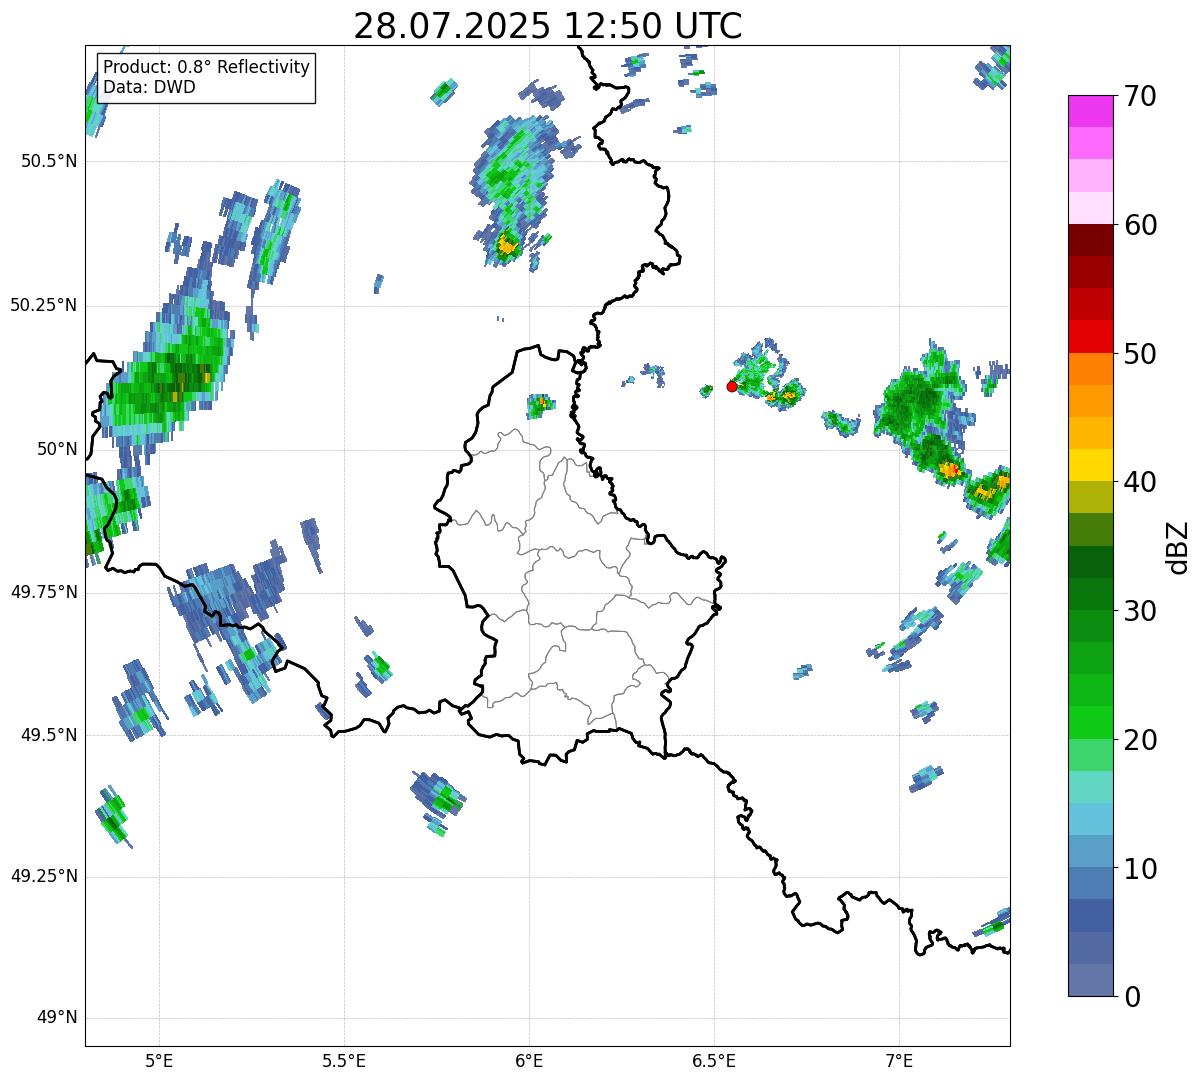Image resolution: width=1202 pixels, height=1081 pixels.
Task: Click the latitude label "50.25°N"
Action: click(44, 305)
